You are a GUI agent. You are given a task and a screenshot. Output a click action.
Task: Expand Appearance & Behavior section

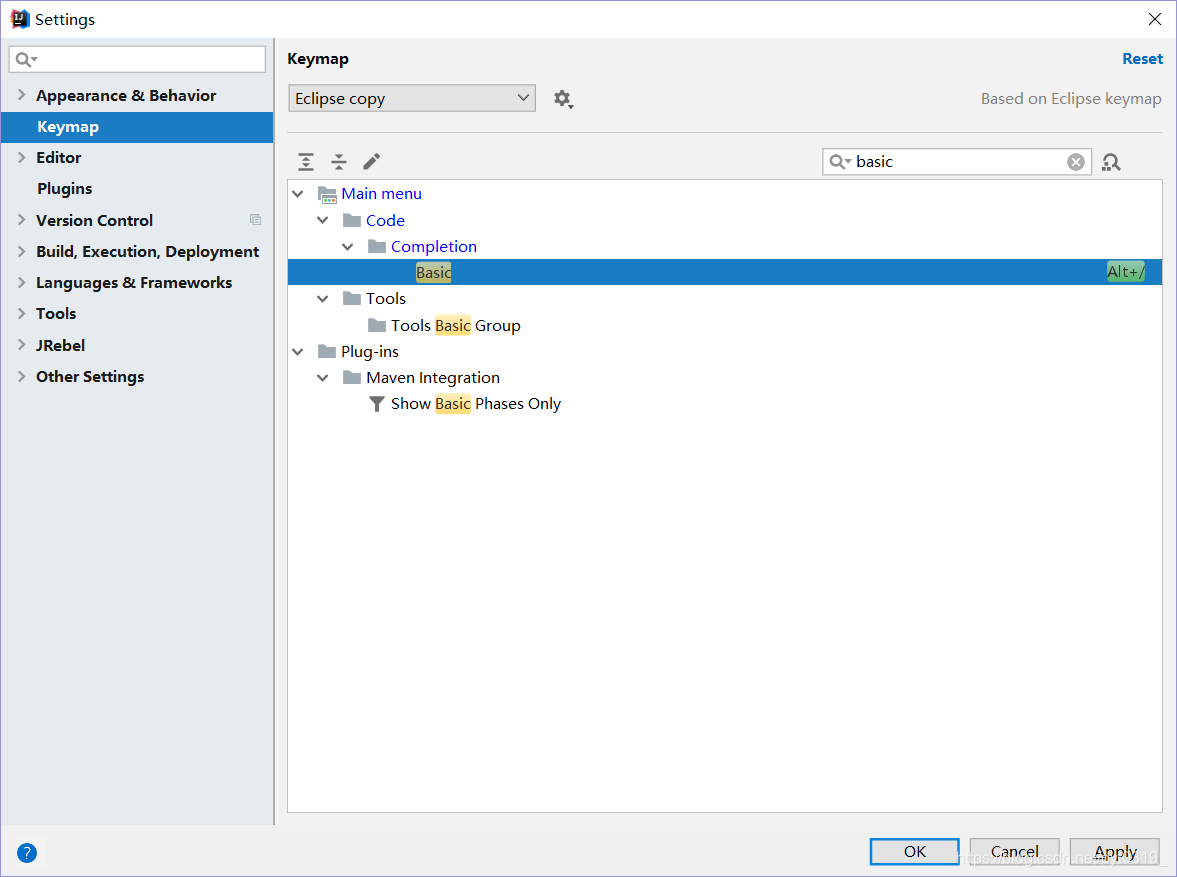22,95
